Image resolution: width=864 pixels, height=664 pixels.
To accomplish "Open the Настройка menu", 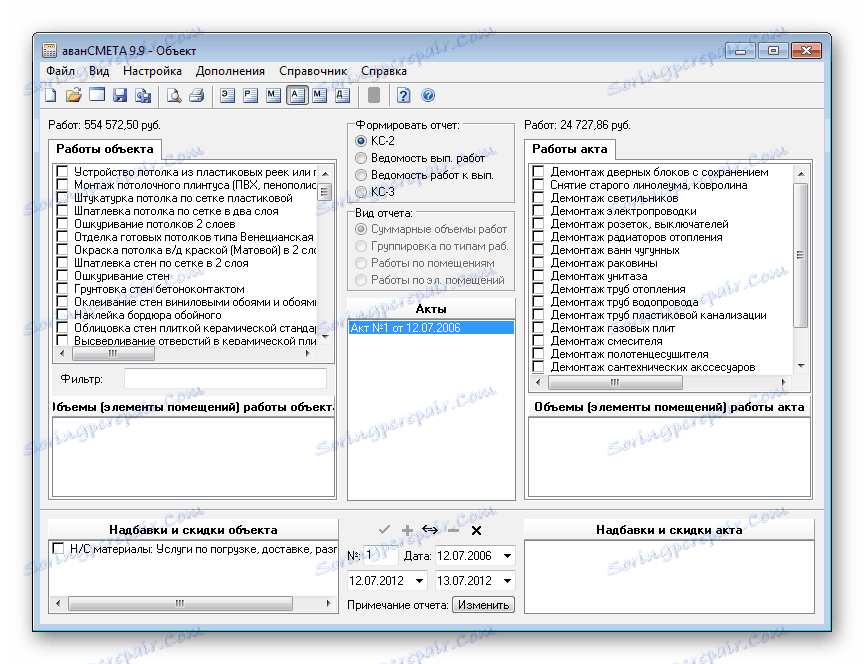I will tap(152, 71).
